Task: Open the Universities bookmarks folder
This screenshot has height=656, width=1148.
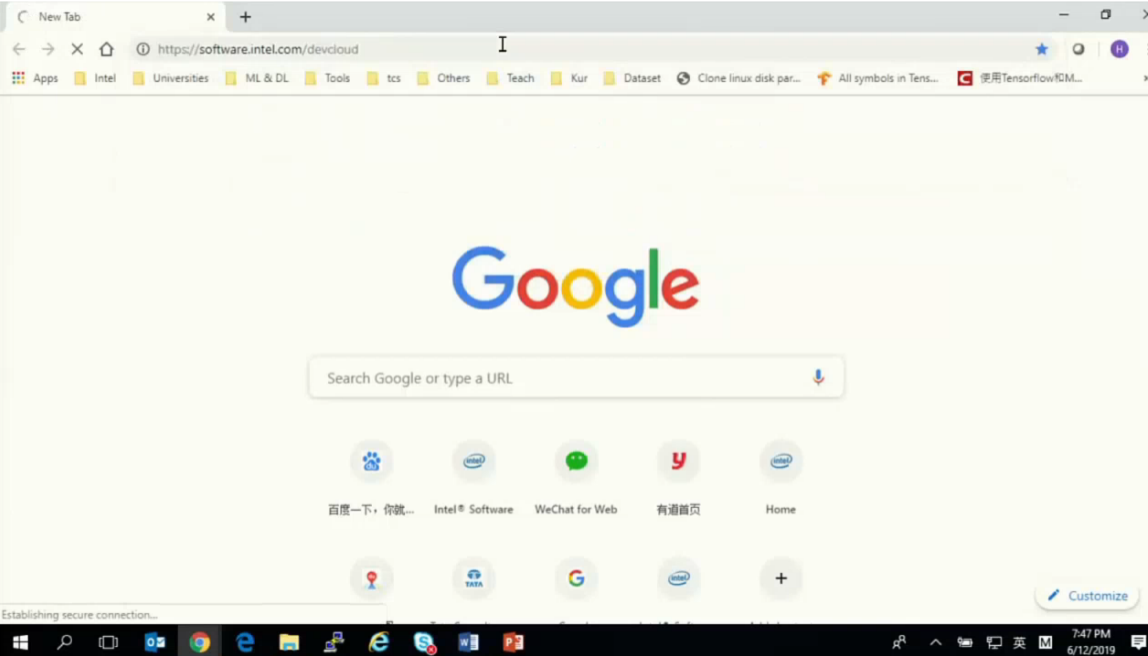Action: [171, 78]
